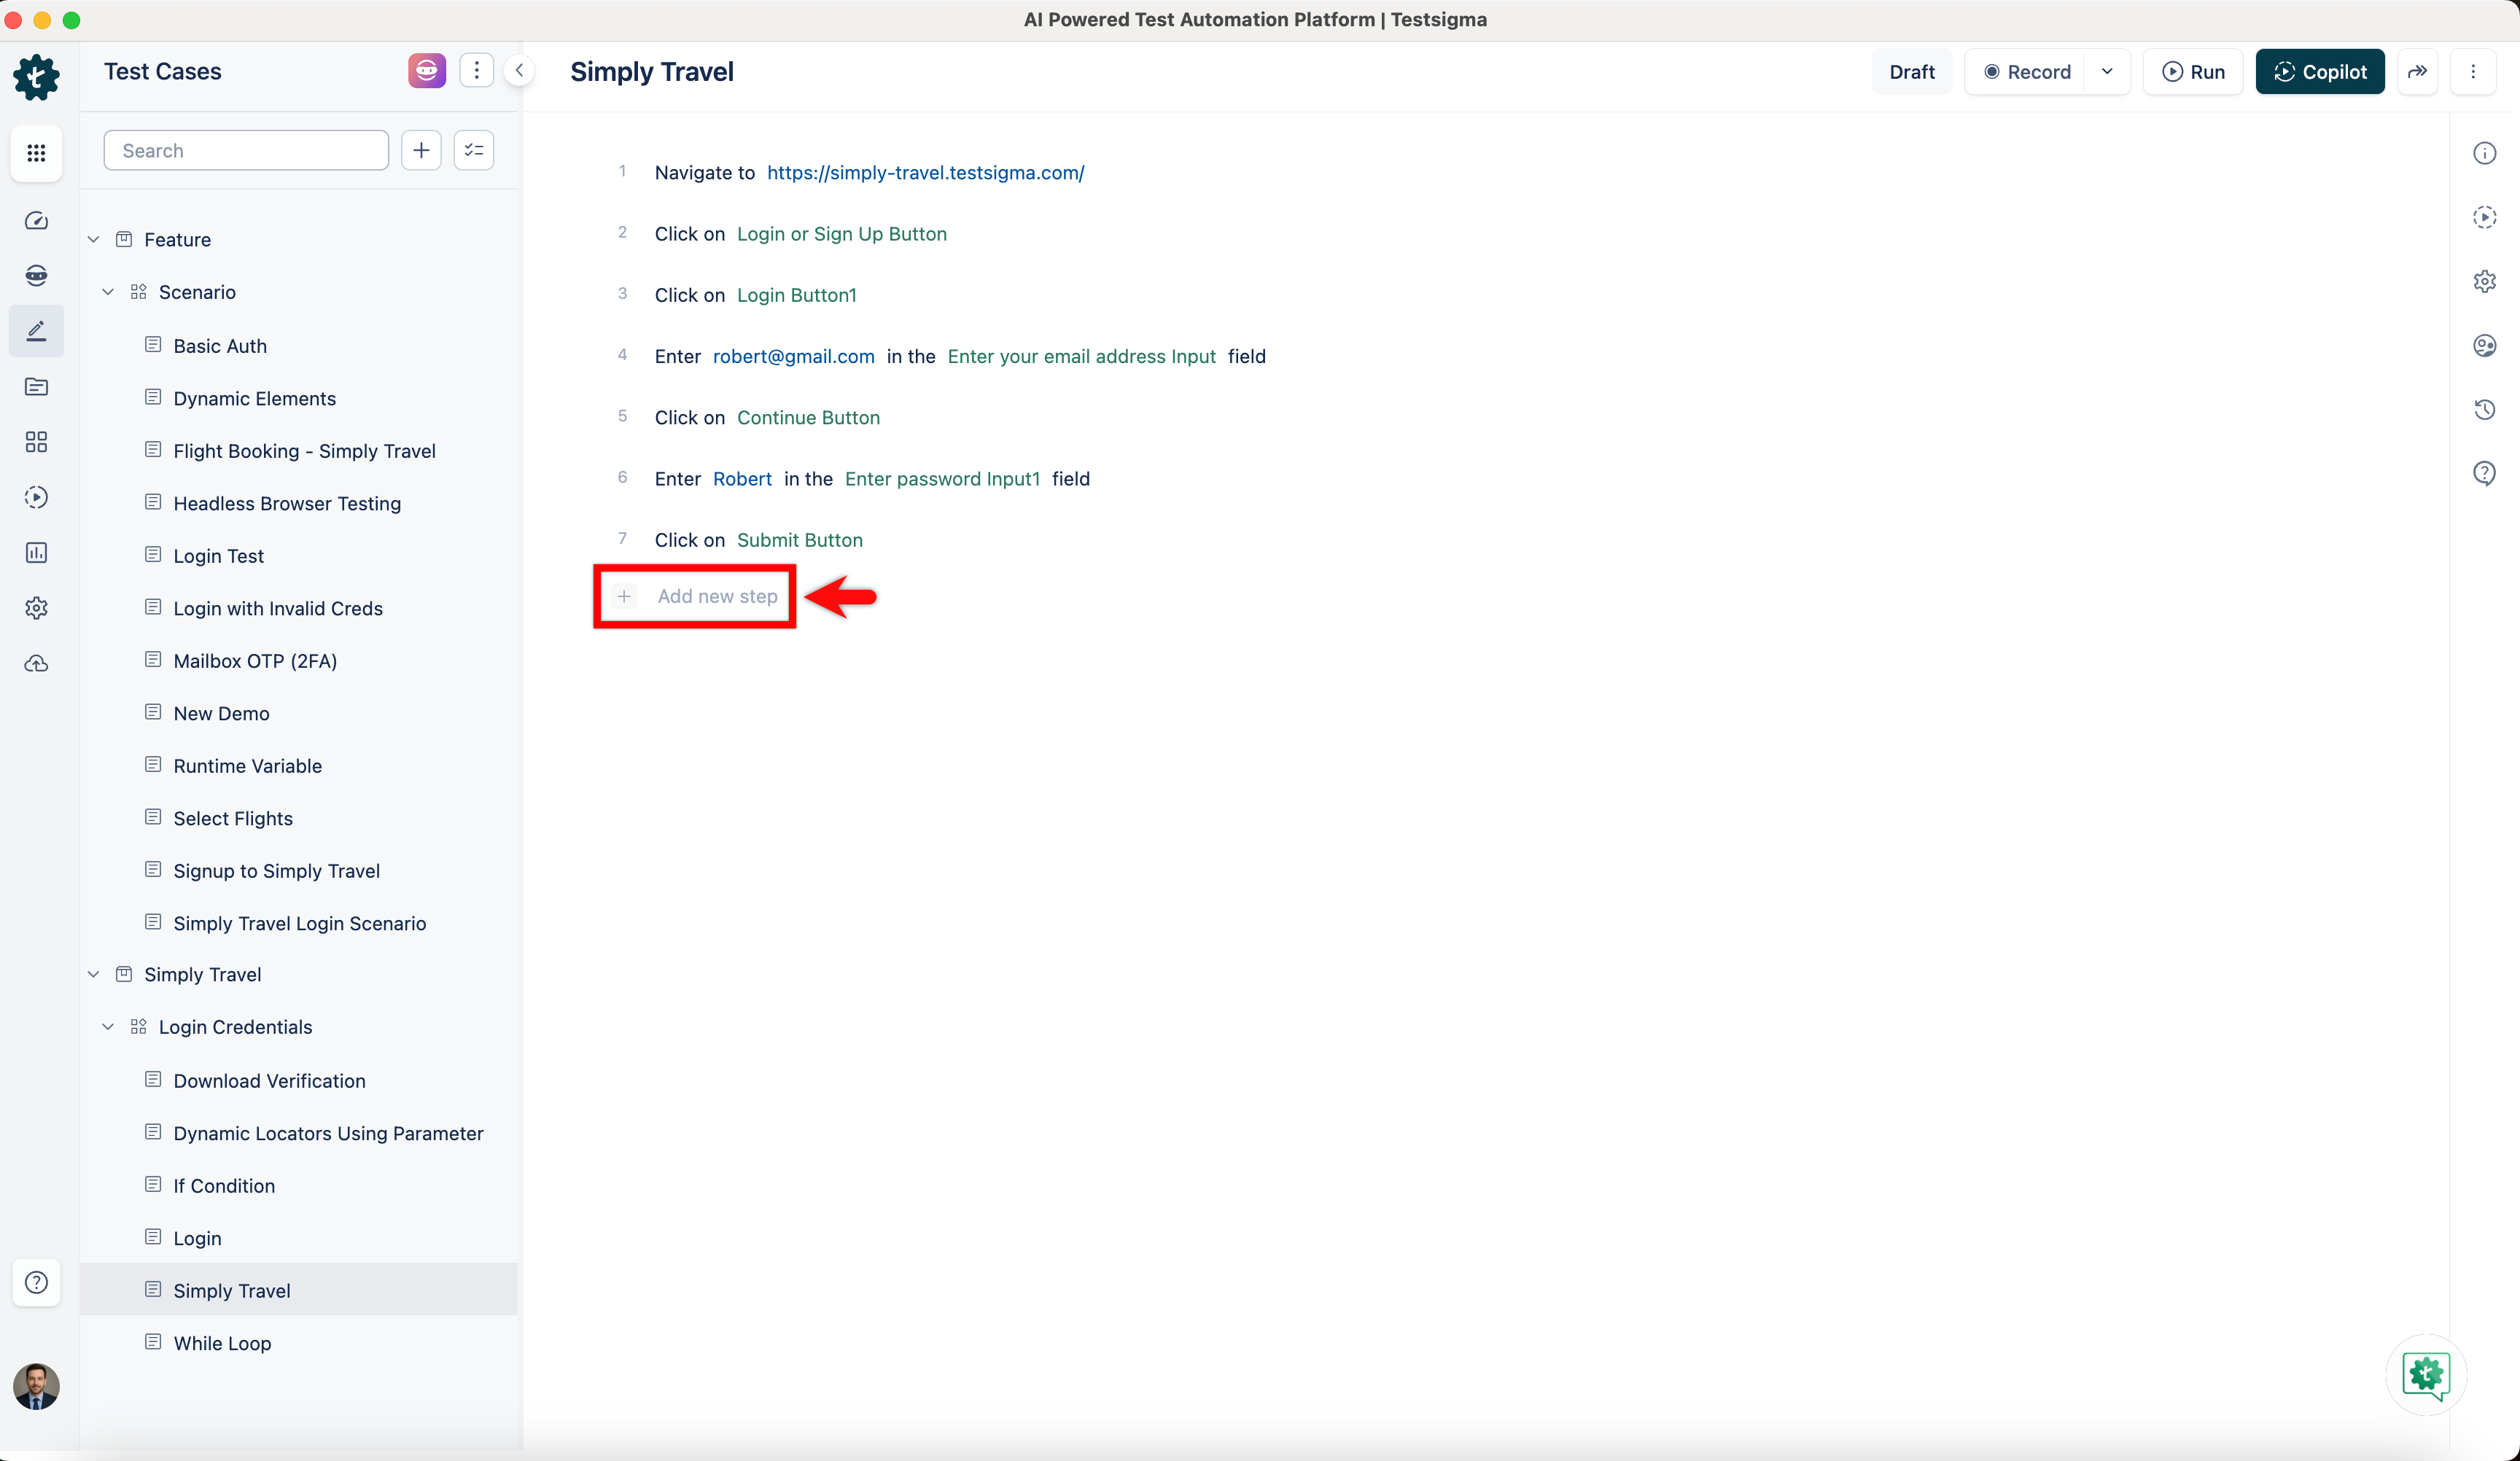This screenshot has height=1461, width=2520.
Task: Open the Basic Auth test case
Action: [220, 346]
